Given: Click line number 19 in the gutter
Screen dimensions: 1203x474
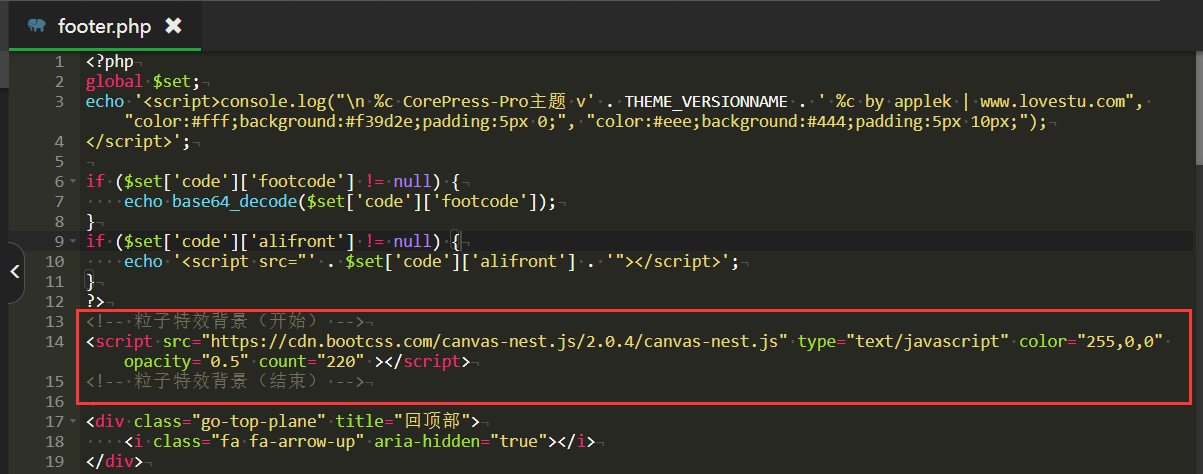Looking at the screenshot, I should [x=55, y=461].
